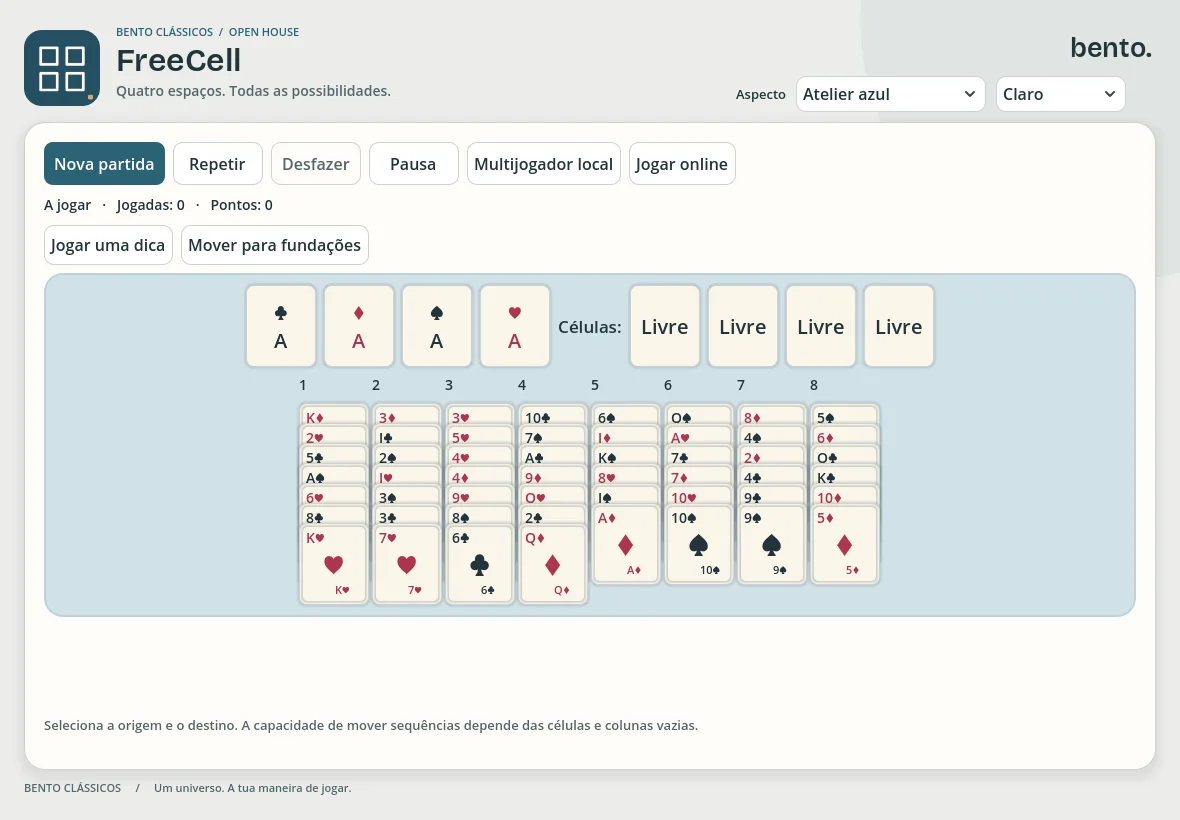Screen dimensions: 1180x820
Task: Open the Claro mode dropdown
Action: coord(1060,94)
